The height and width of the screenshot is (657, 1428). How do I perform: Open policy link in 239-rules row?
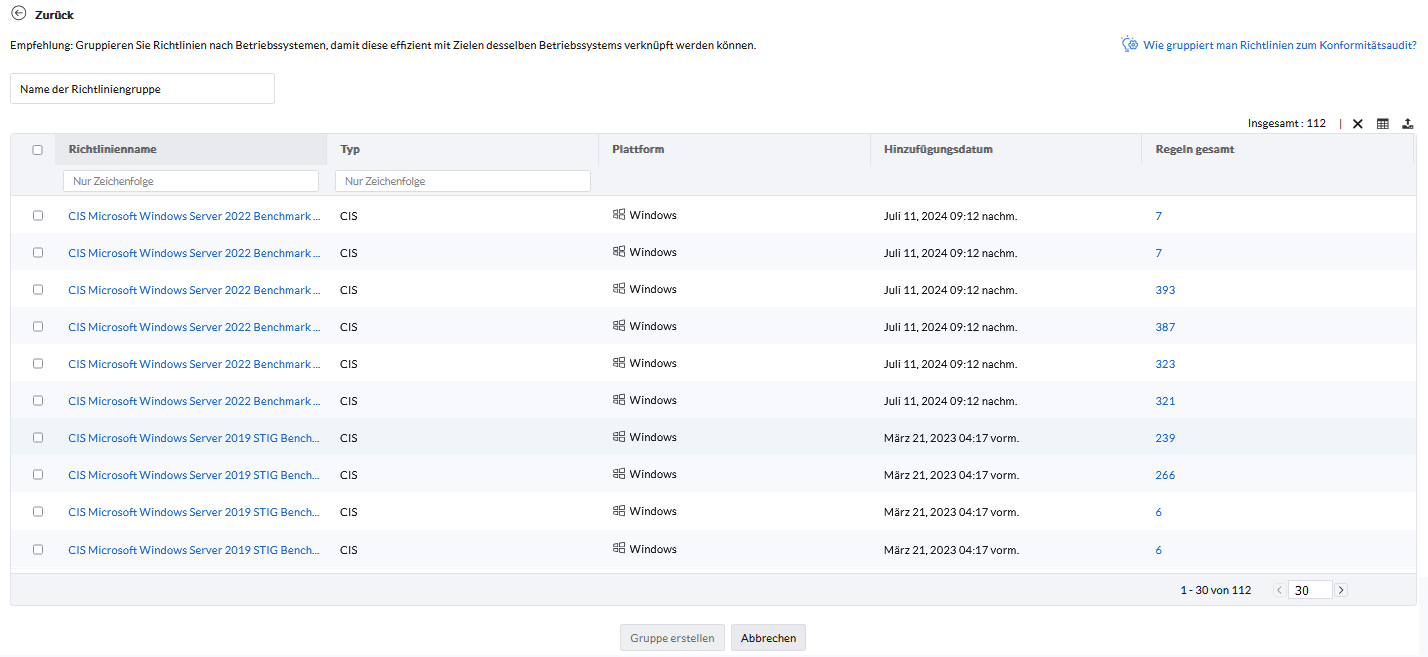point(194,438)
